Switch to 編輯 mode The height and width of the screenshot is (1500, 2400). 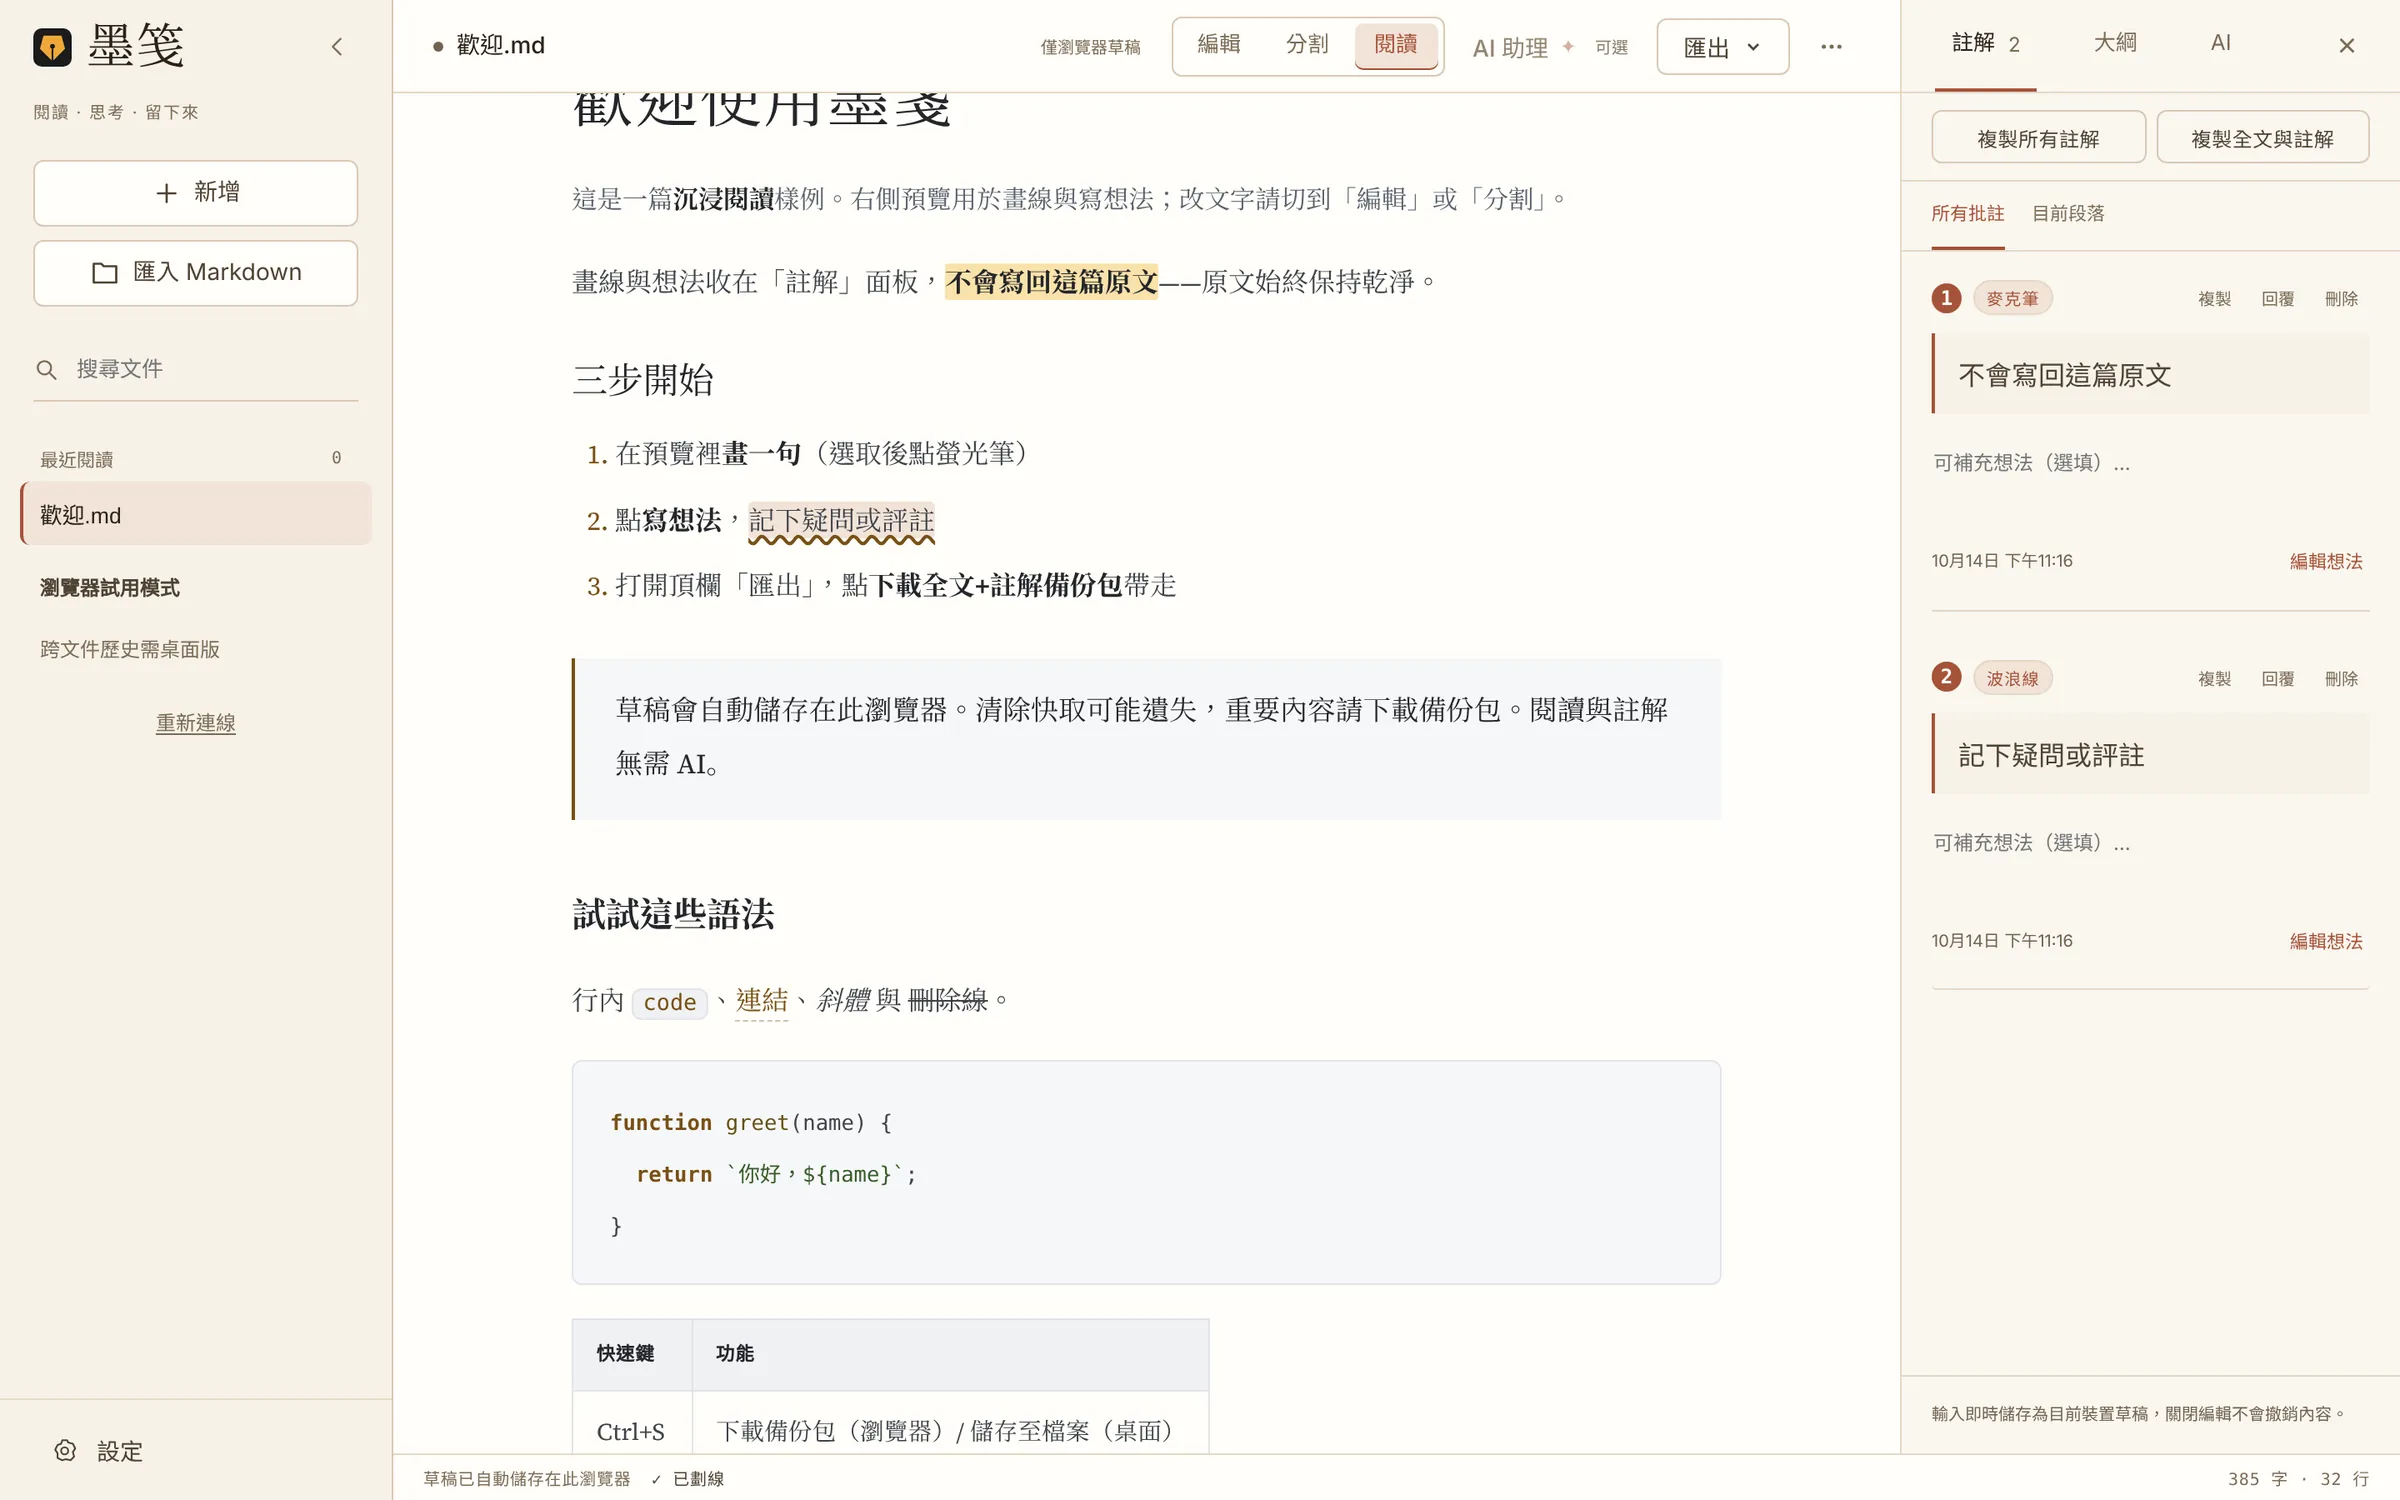[x=1219, y=45]
